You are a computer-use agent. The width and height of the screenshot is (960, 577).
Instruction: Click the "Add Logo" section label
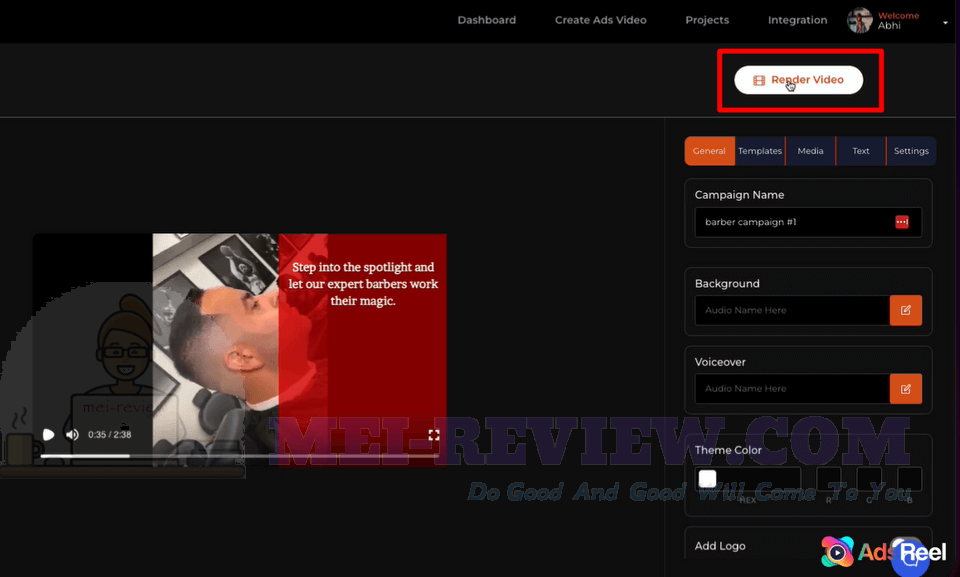(x=720, y=546)
